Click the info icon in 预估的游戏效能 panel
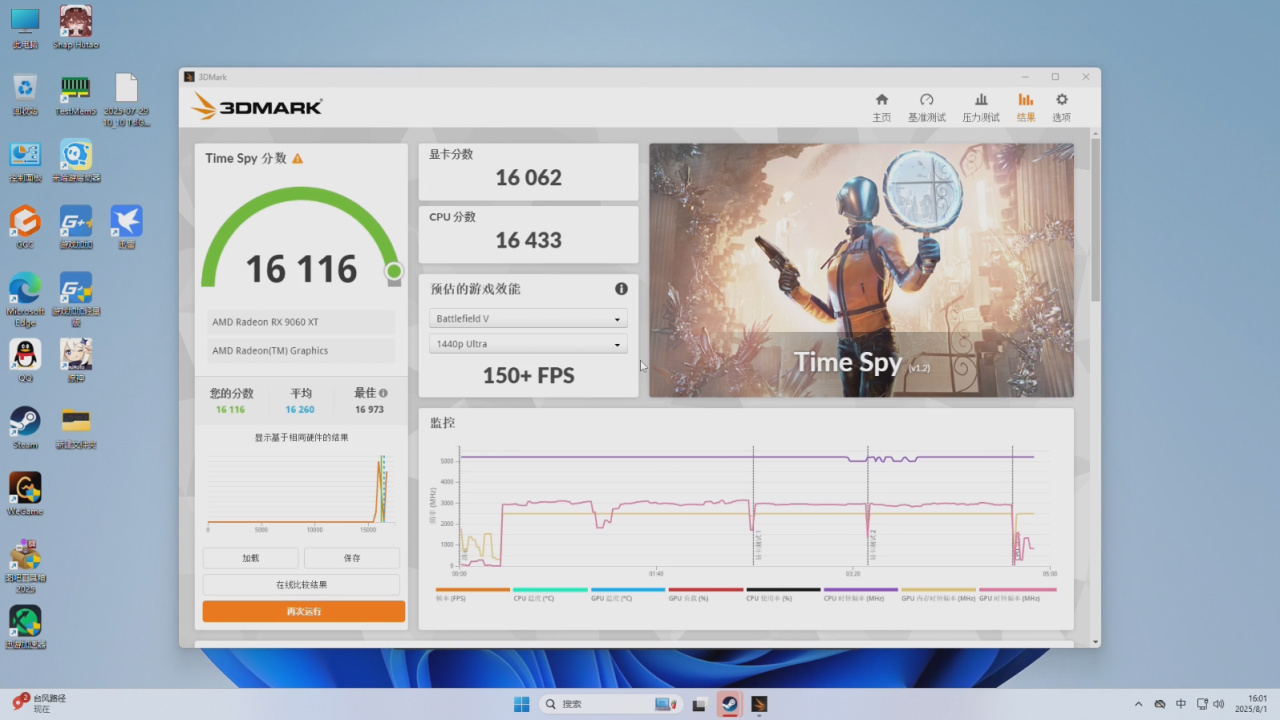 [621, 288]
